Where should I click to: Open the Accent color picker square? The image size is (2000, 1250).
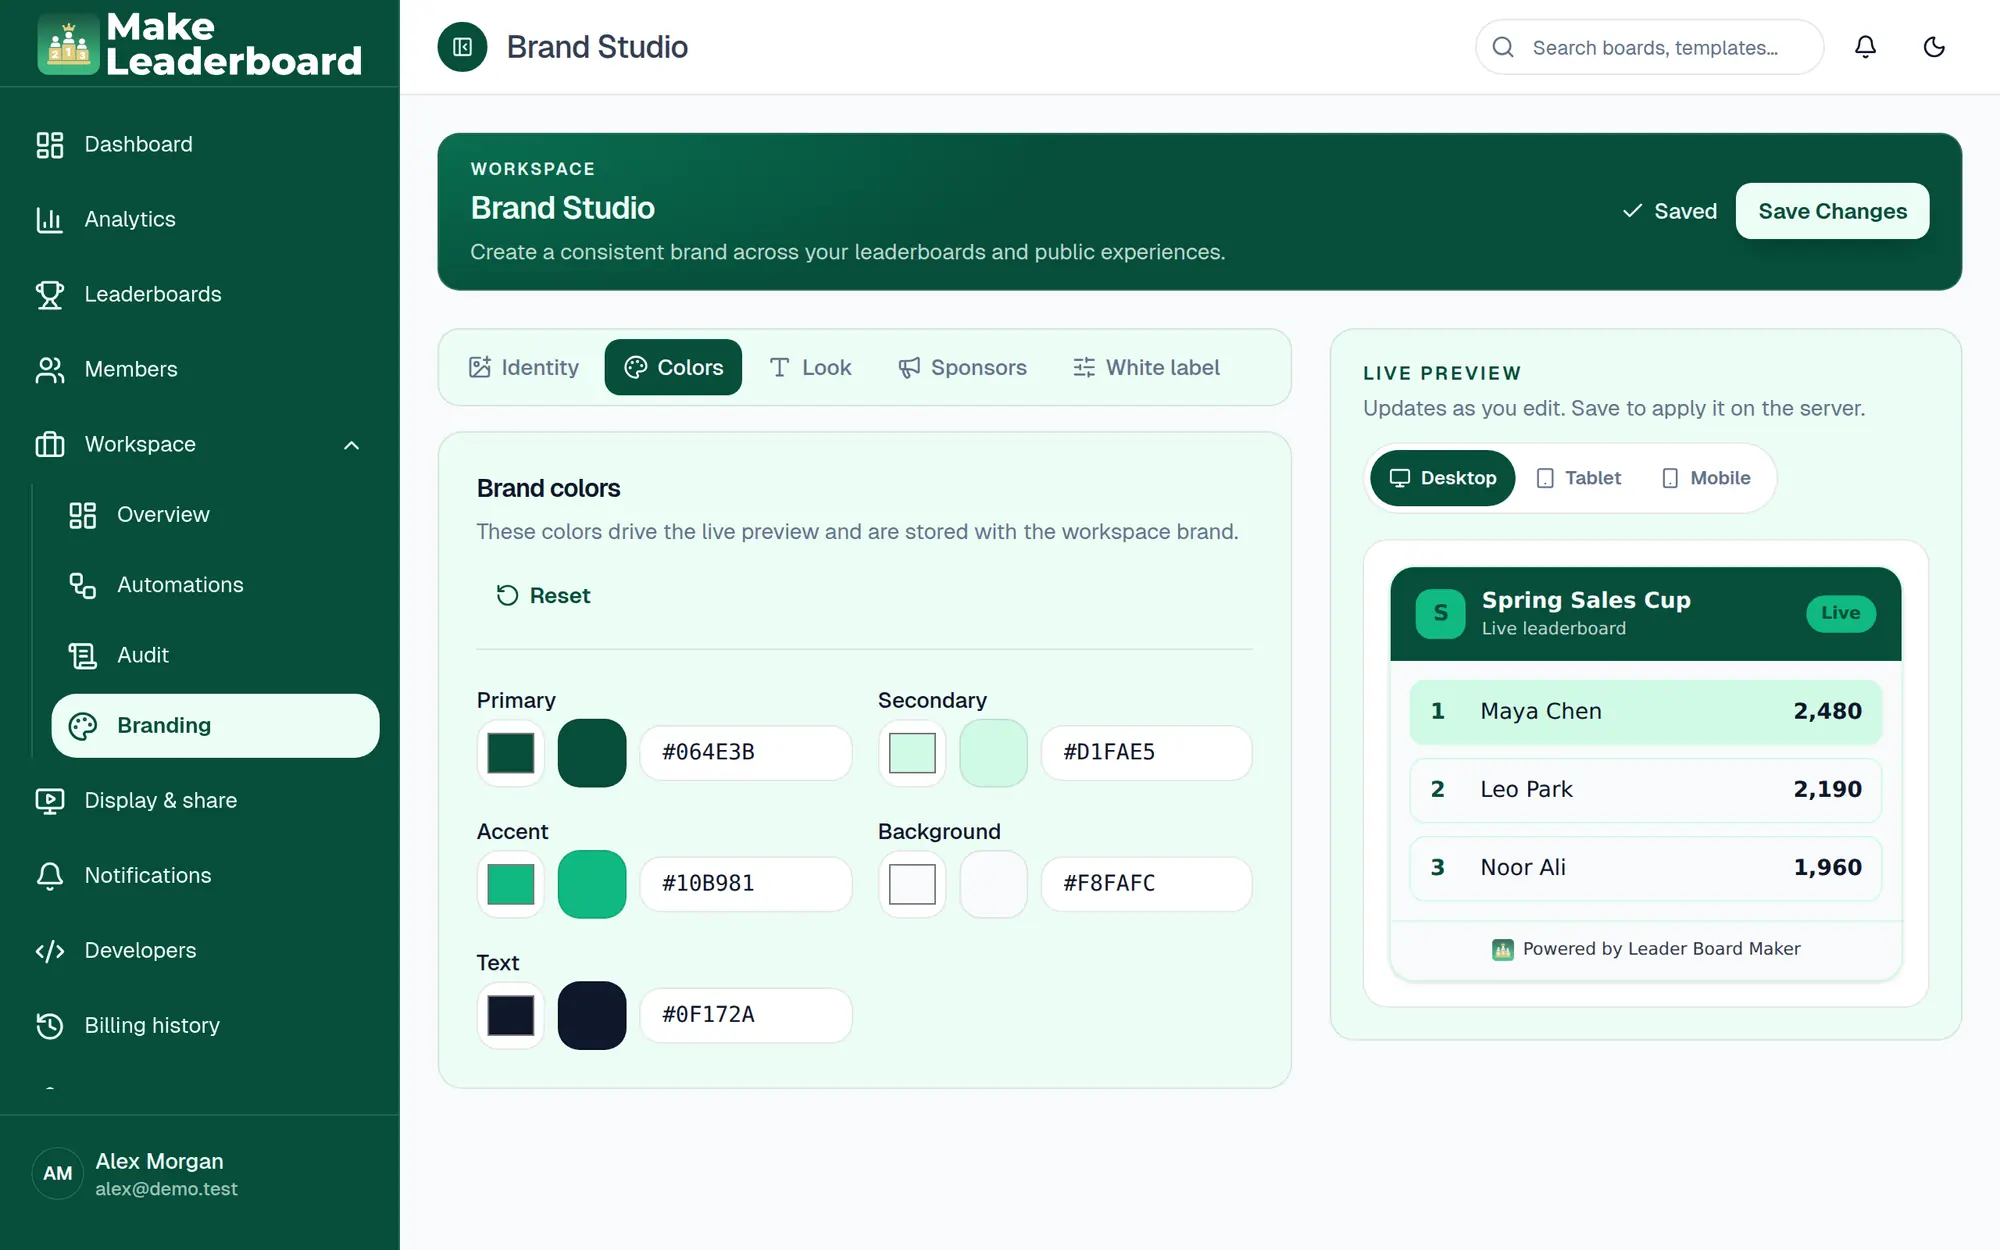point(511,884)
